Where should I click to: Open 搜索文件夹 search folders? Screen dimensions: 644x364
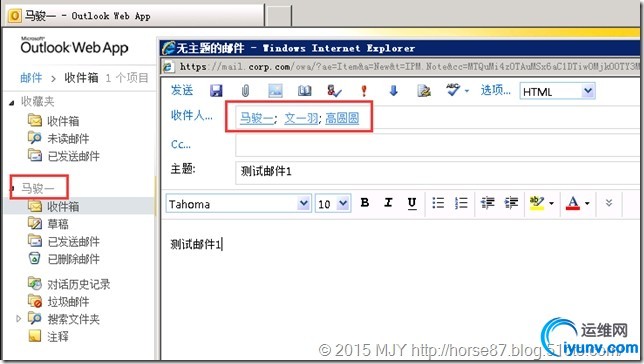(x=74, y=319)
